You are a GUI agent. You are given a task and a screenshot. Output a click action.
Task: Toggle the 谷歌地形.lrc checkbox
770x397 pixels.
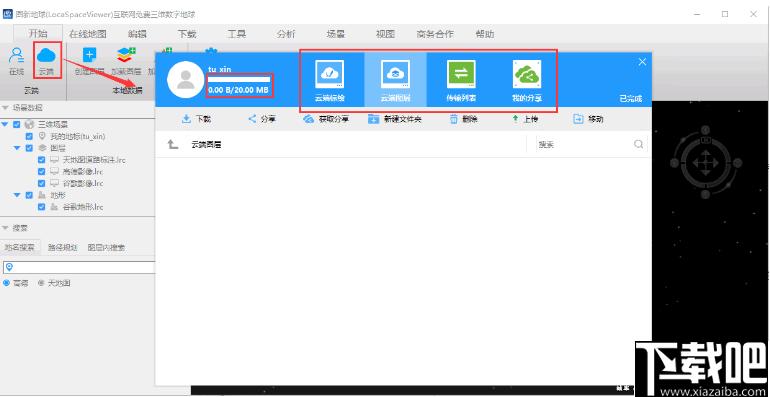point(41,207)
